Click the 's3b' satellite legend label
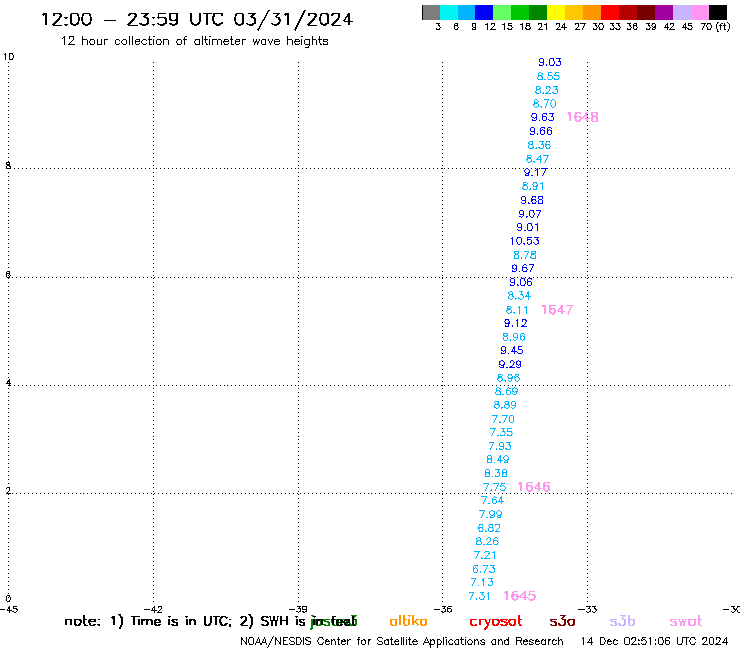The height and width of the screenshot is (650, 740). [622, 621]
